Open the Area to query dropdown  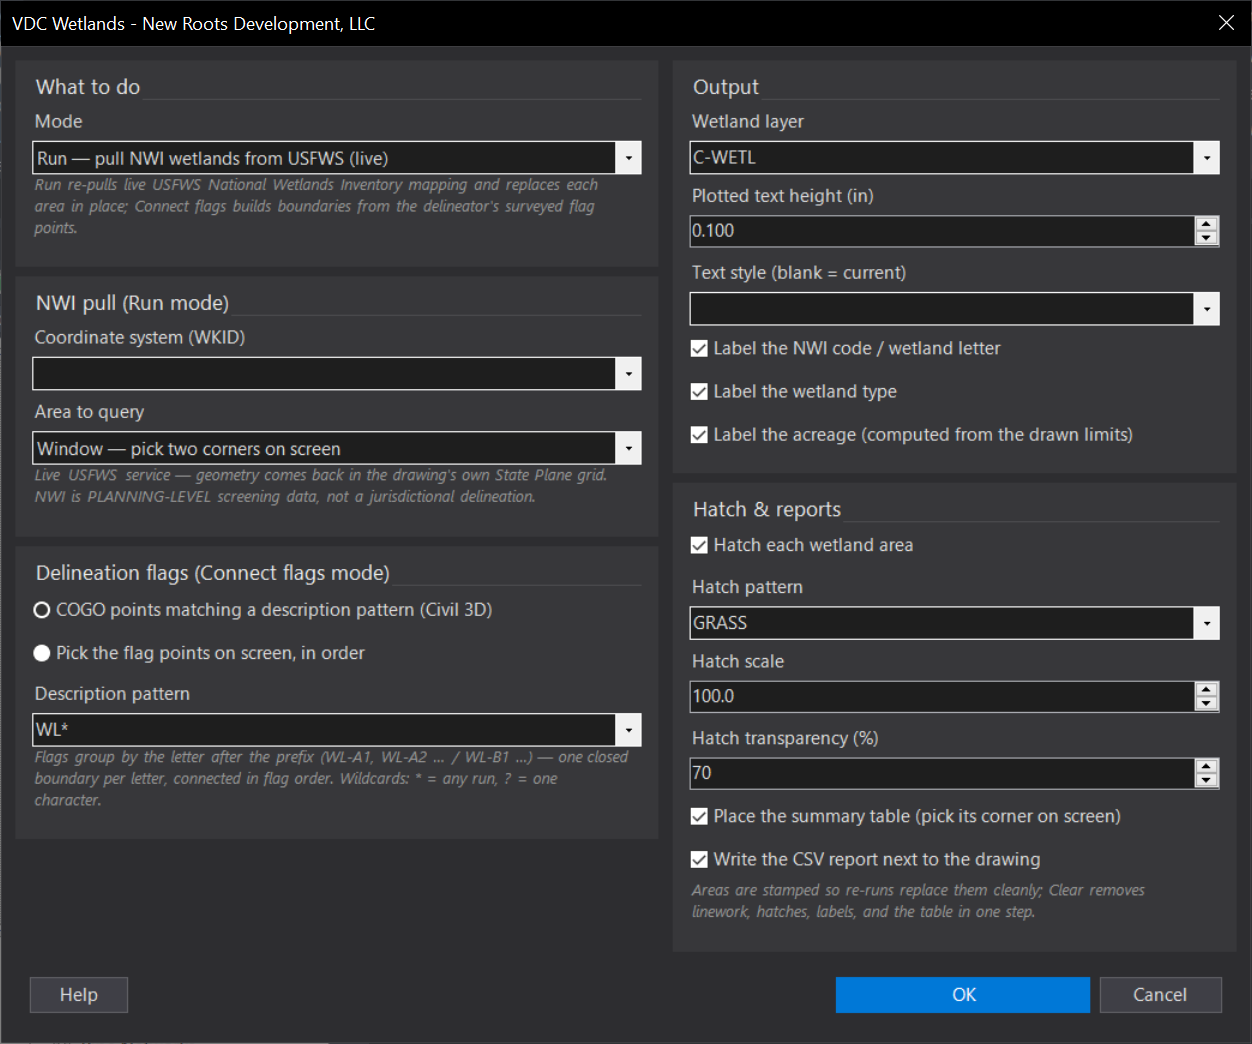click(628, 448)
